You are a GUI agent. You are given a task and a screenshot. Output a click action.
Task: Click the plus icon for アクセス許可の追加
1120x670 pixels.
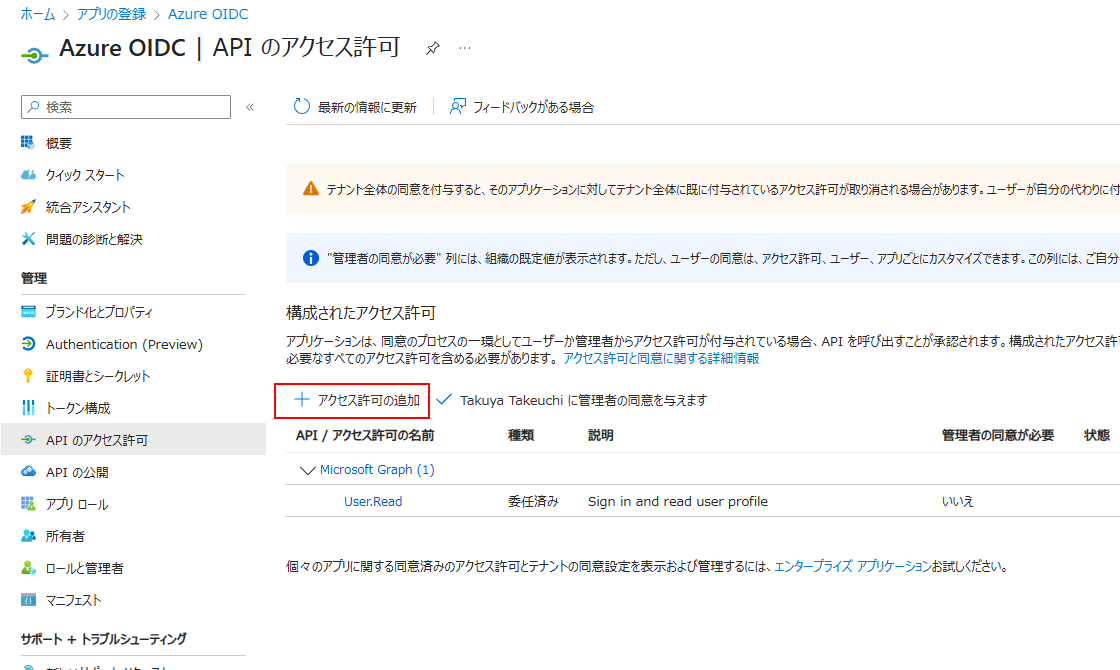click(302, 399)
